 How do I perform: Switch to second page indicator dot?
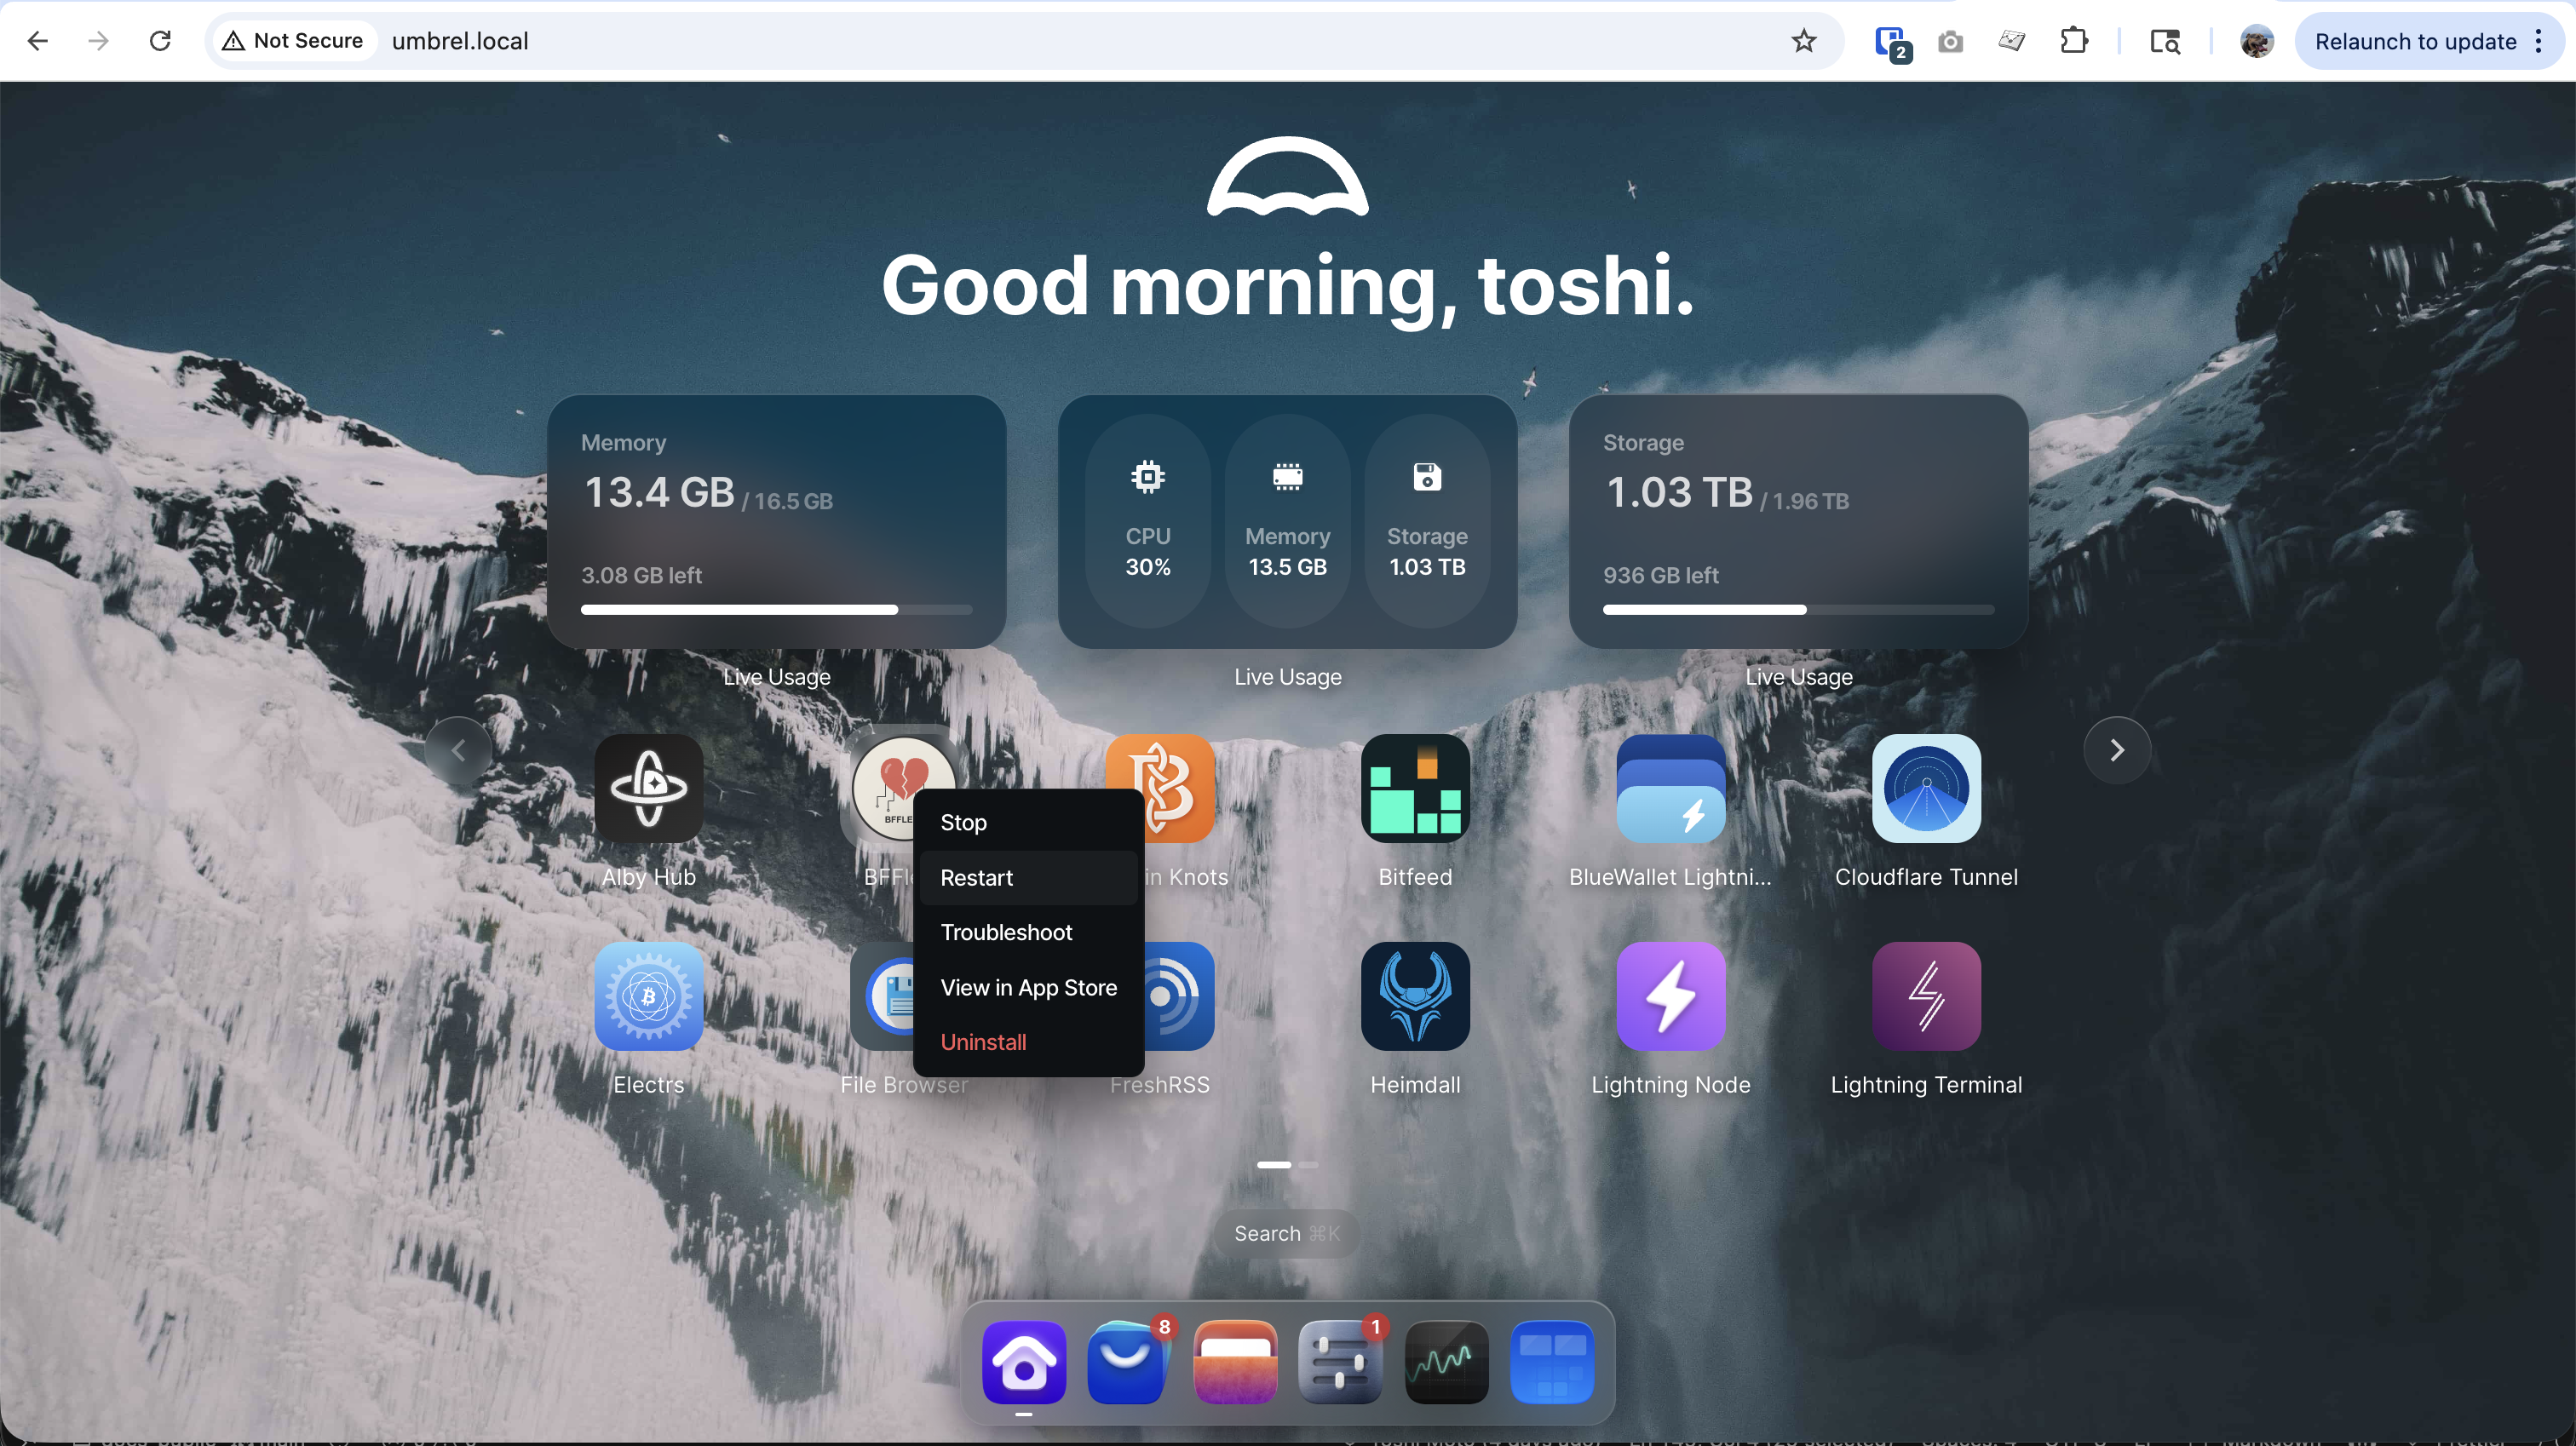tap(1308, 1165)
